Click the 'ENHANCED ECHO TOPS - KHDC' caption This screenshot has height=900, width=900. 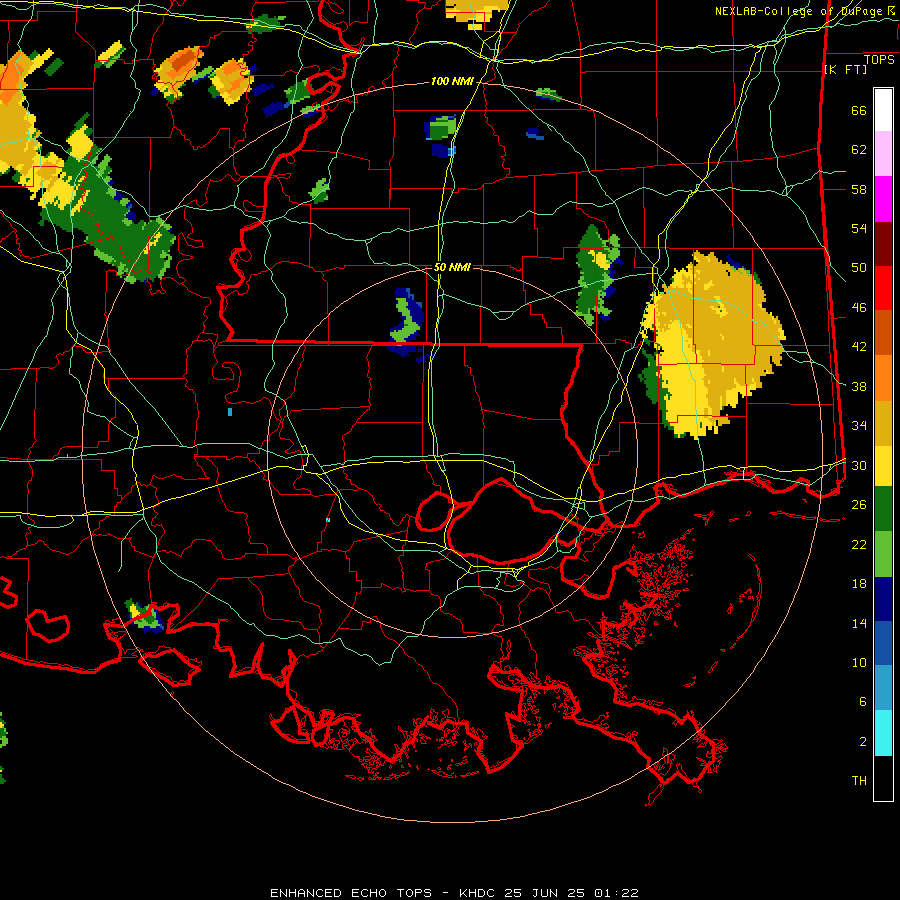pos(385,893)
